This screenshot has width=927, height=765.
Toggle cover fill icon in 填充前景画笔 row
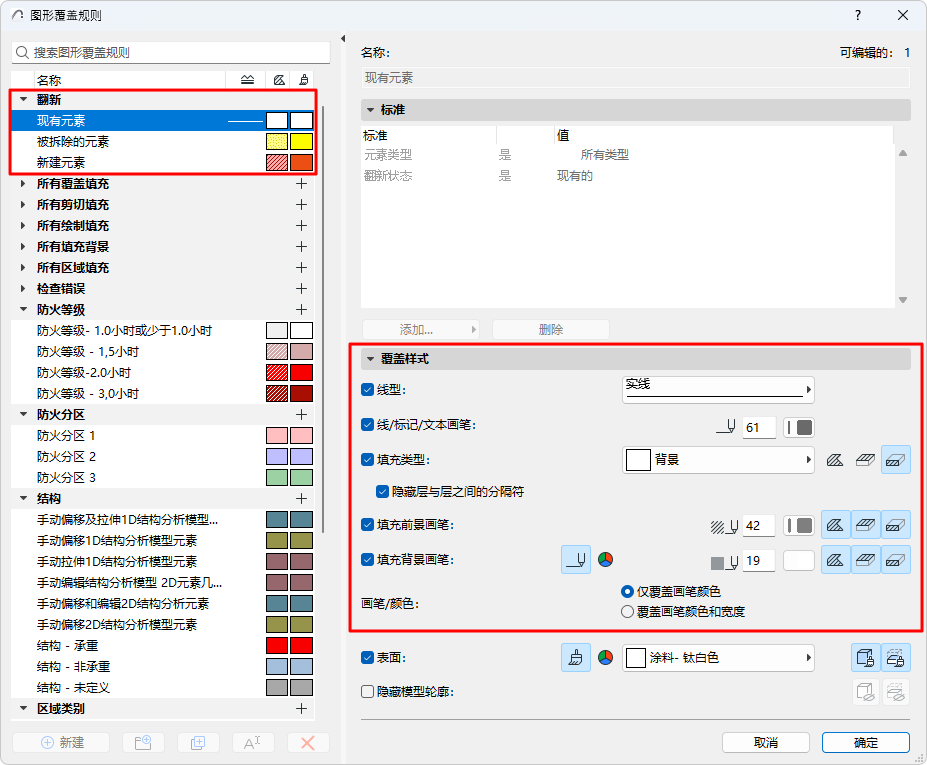pyautogui.click(x=866, y=525)
